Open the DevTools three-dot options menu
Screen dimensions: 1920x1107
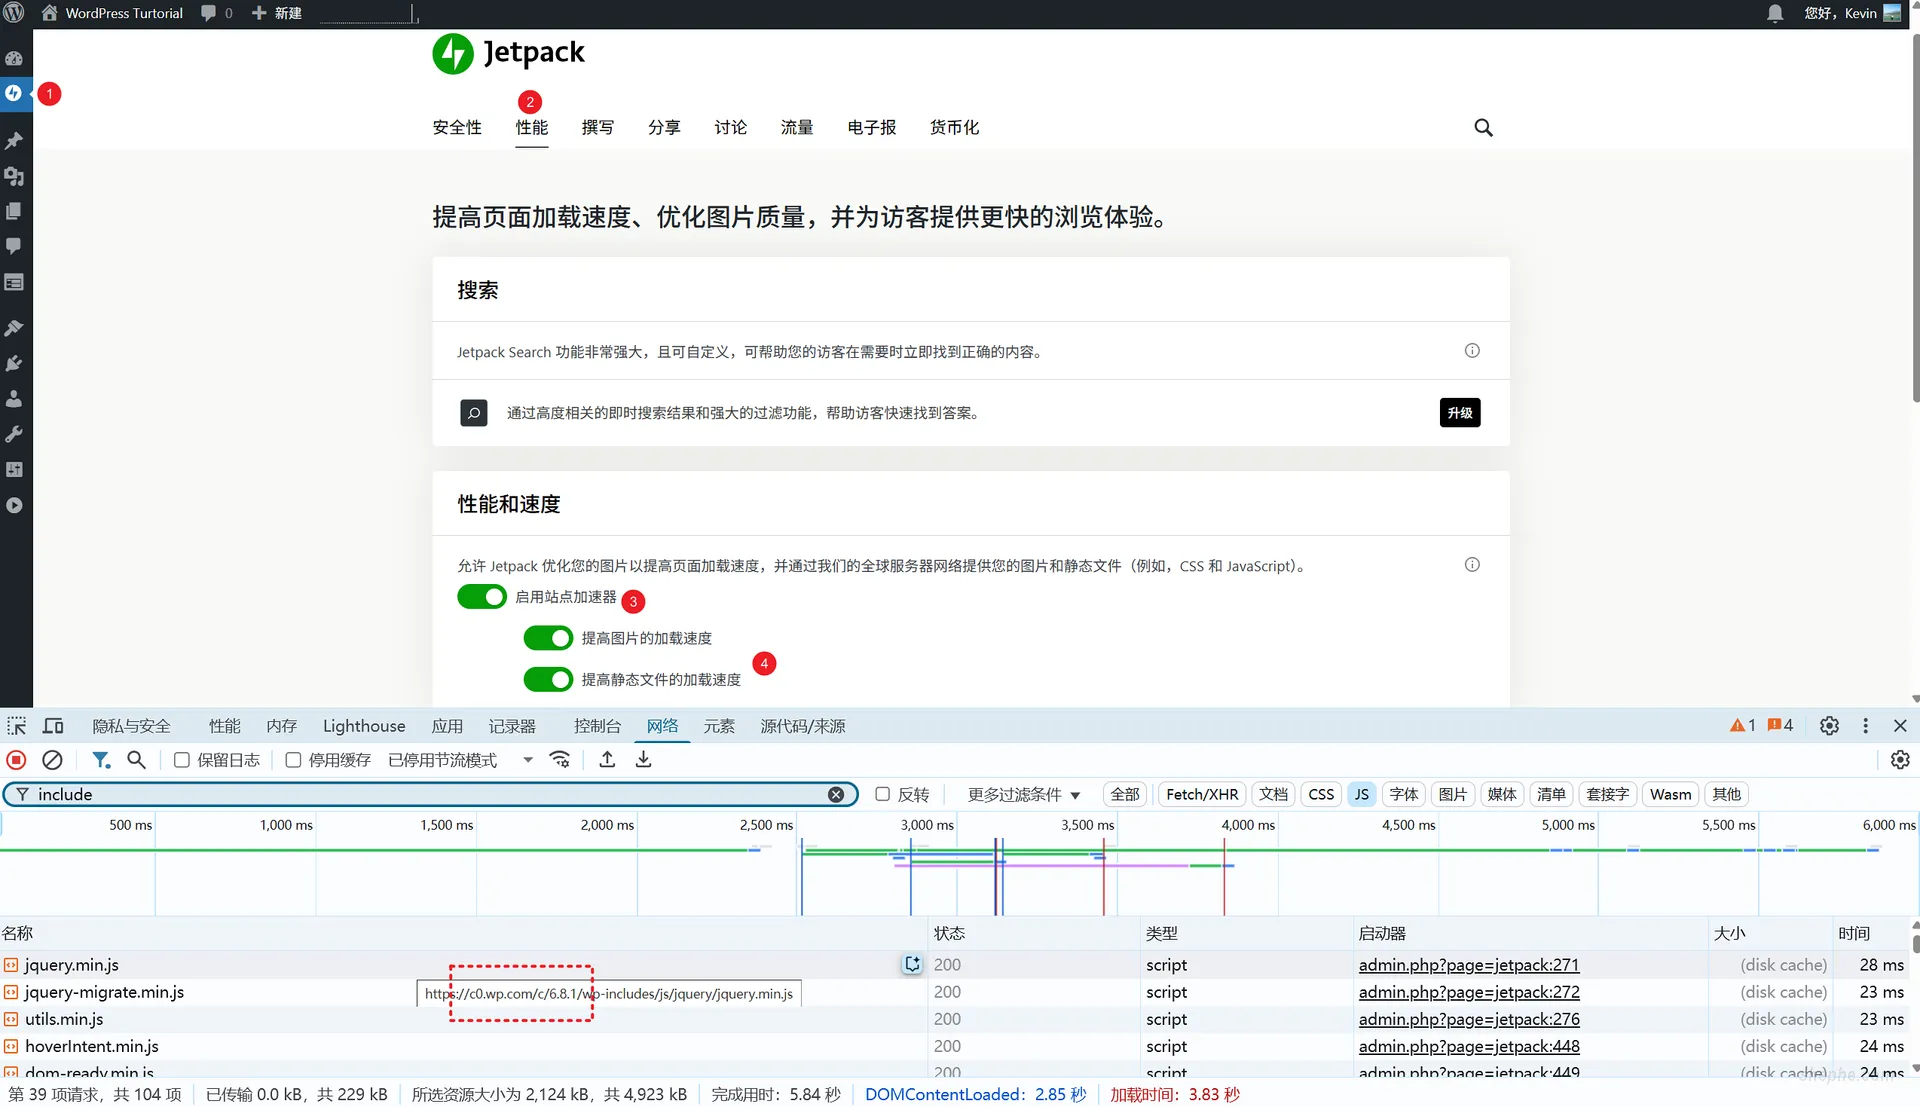(x=1866, y=726)
